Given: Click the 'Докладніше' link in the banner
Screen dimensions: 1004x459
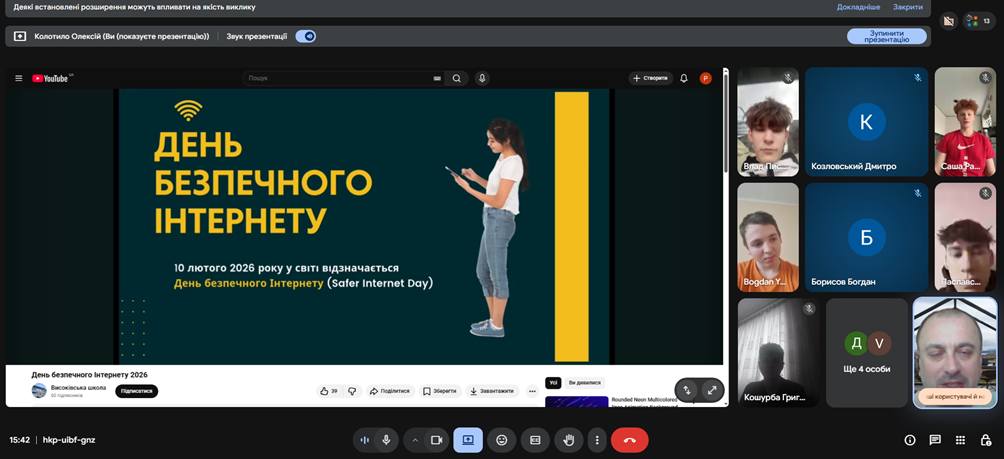Looking at the screenshot, I should tap(858, 7).
